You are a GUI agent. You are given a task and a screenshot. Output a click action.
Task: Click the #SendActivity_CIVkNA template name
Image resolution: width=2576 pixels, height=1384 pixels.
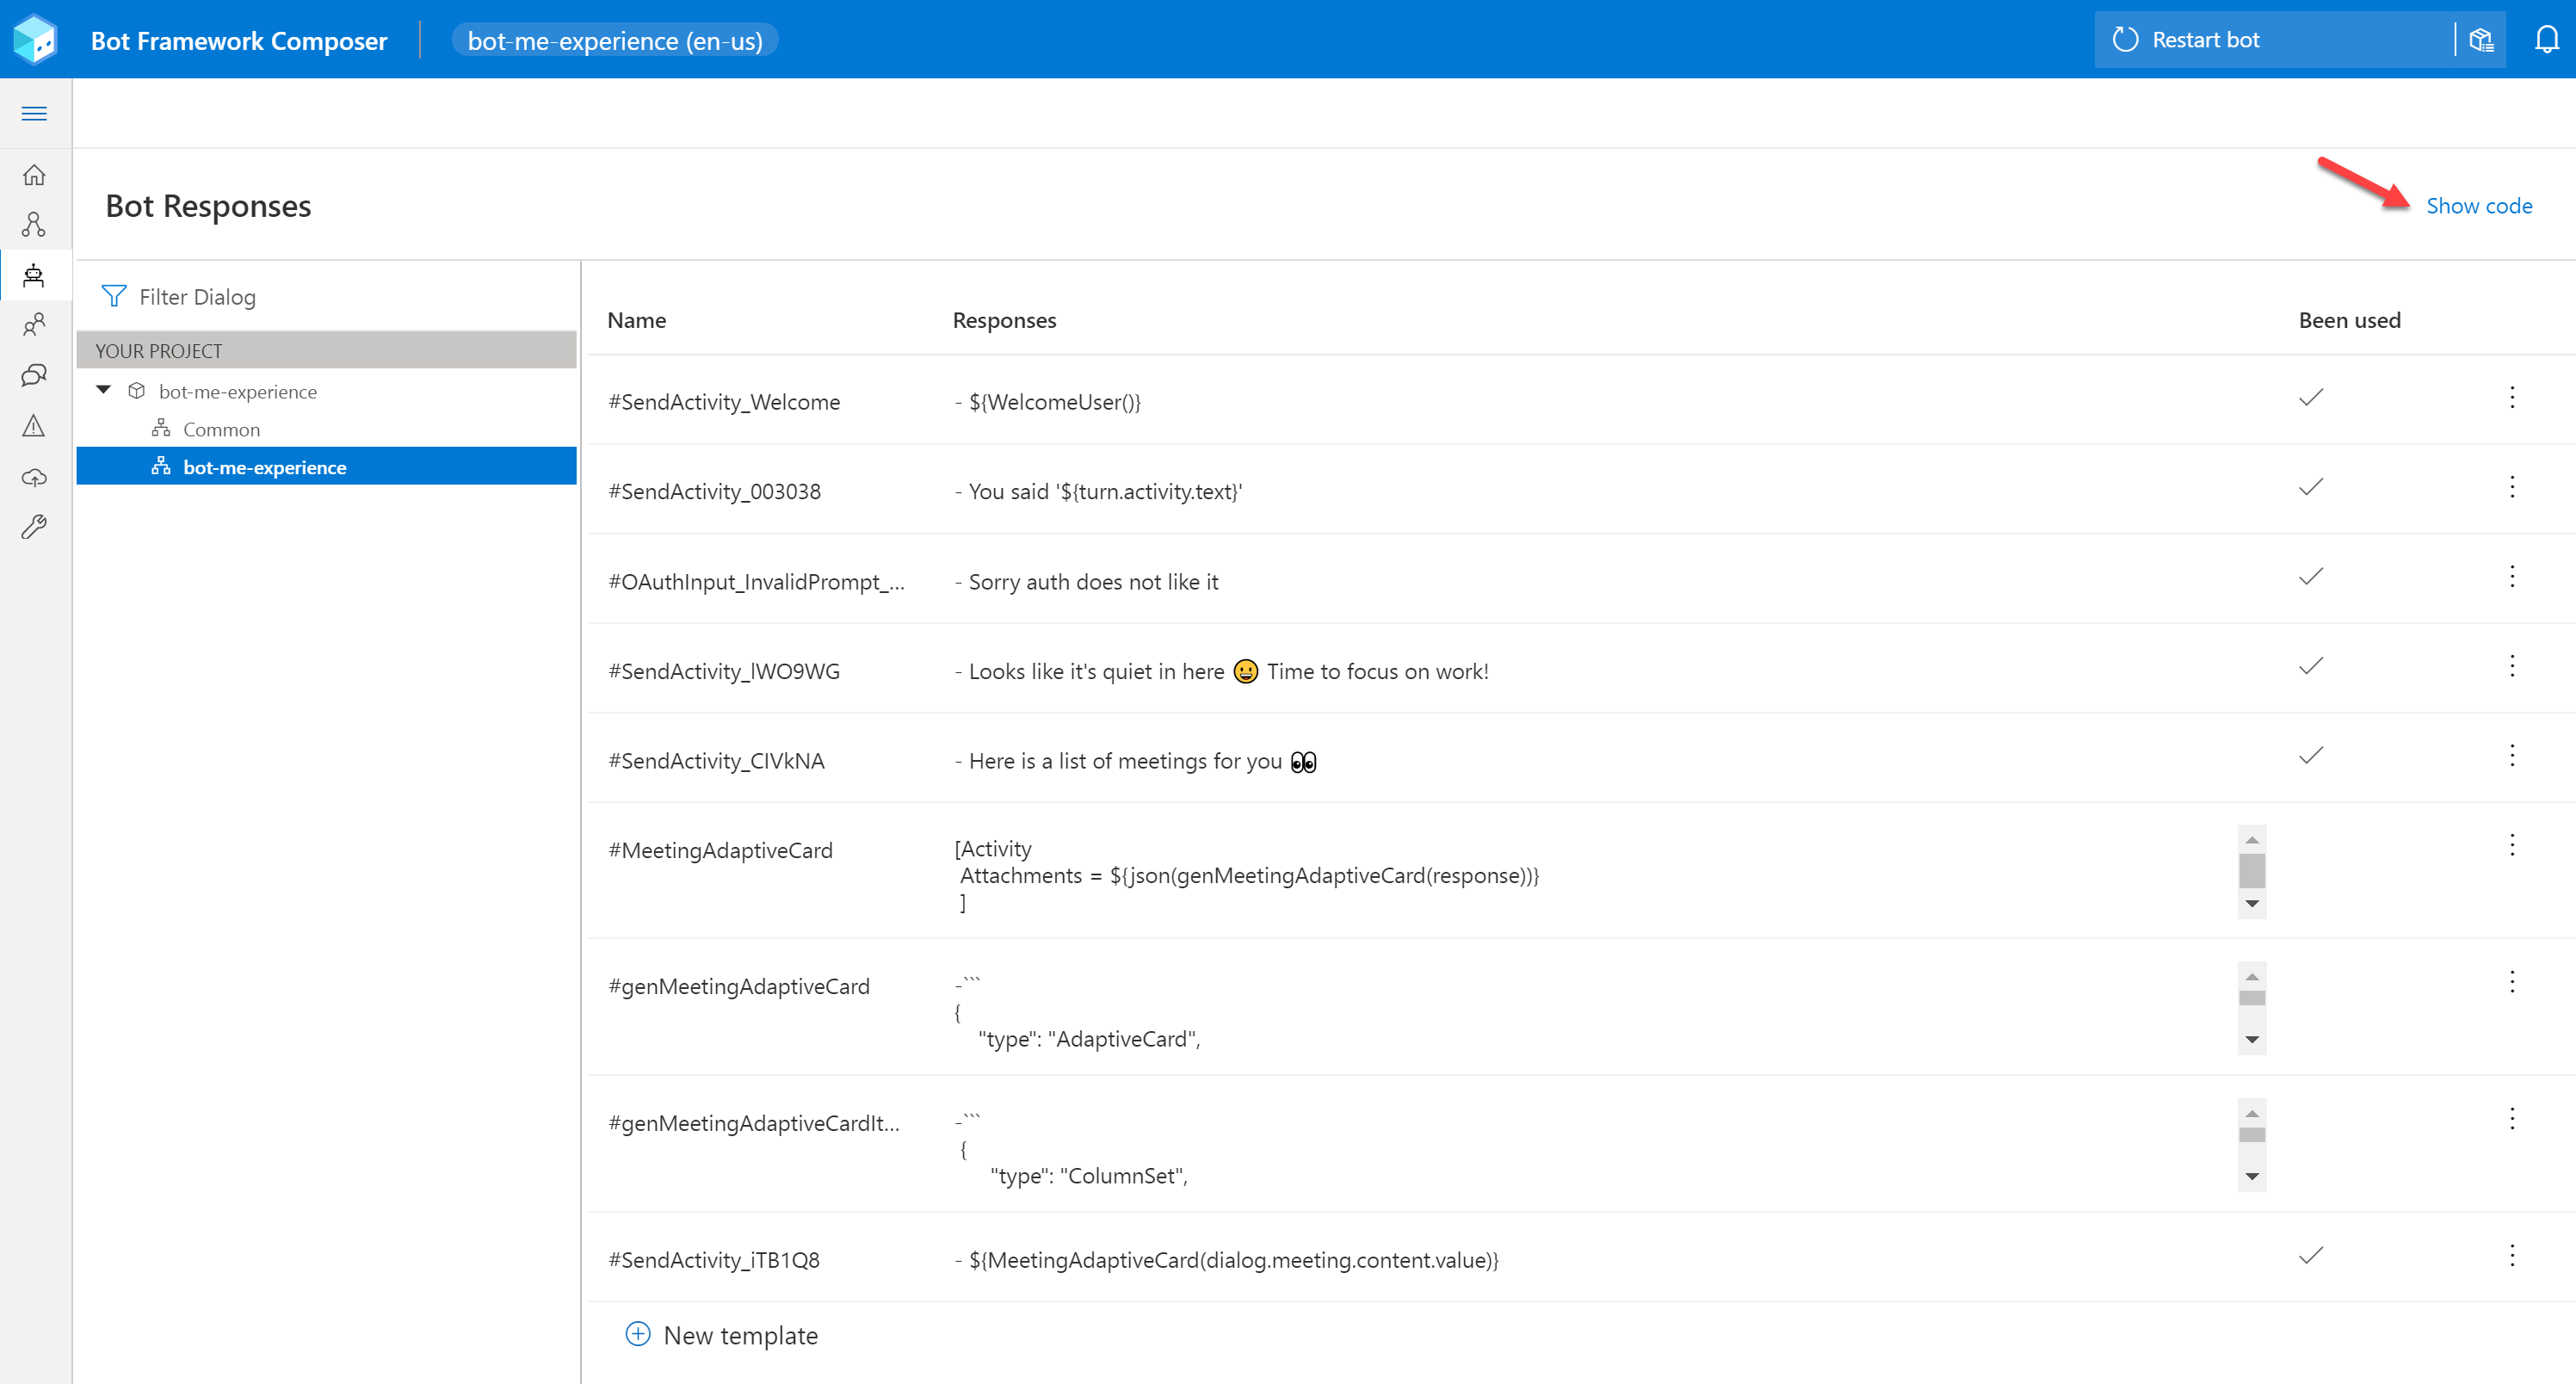716,760
